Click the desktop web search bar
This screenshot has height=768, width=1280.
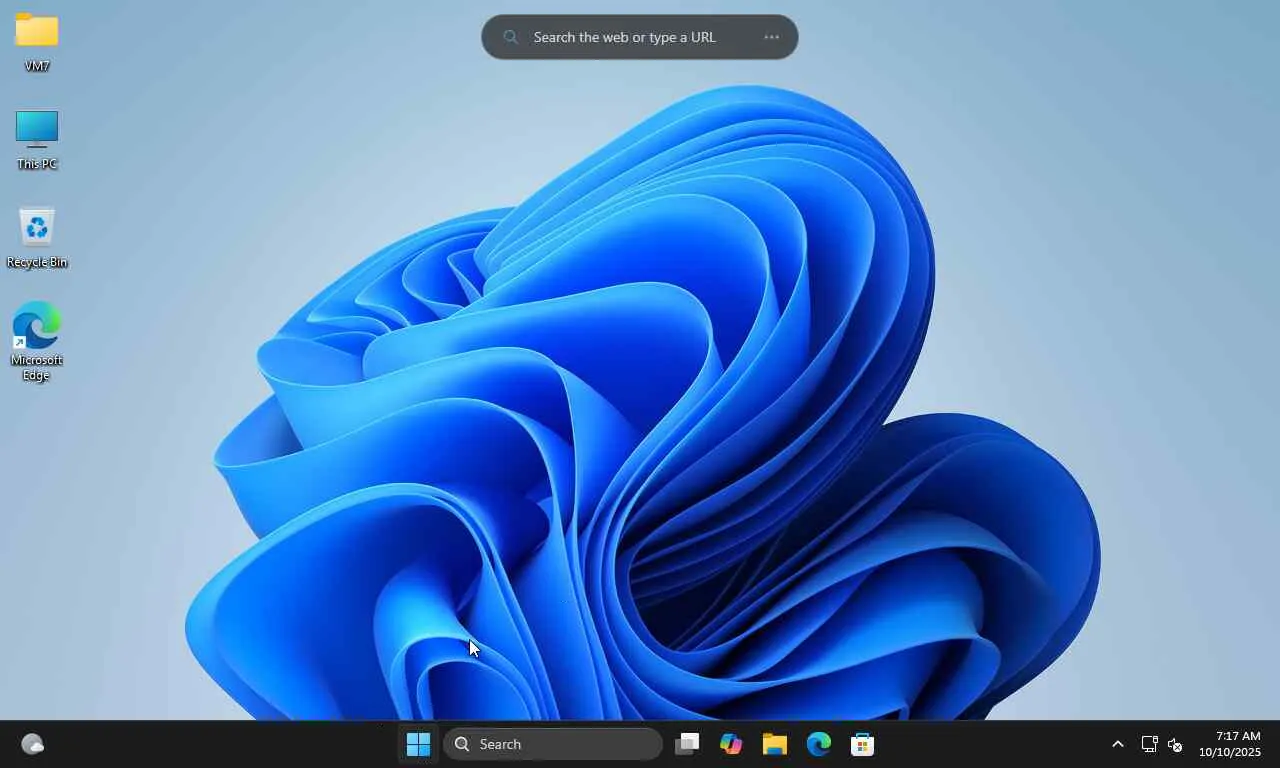(x=640, y=37)
